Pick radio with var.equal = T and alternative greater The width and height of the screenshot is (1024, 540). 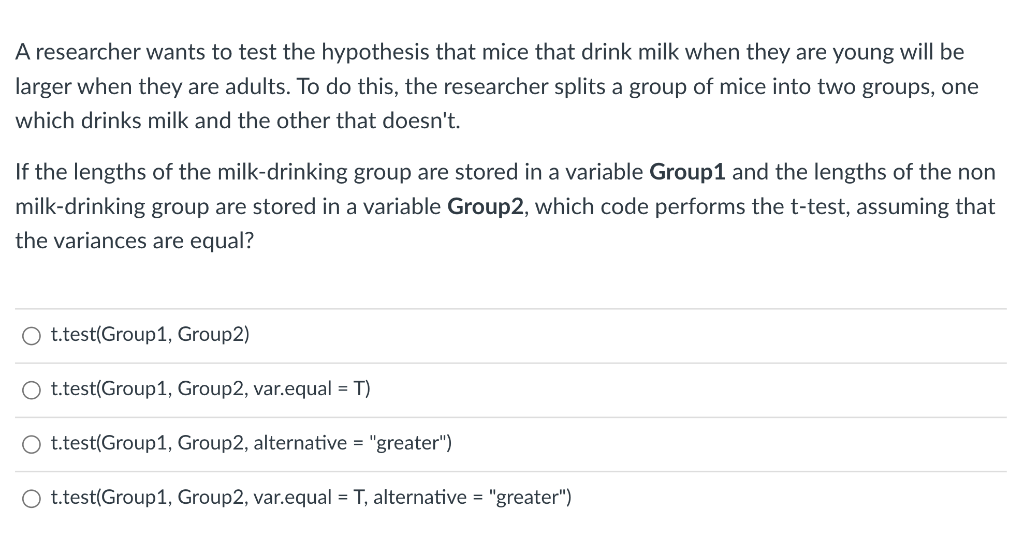click(x=31, y=499)
